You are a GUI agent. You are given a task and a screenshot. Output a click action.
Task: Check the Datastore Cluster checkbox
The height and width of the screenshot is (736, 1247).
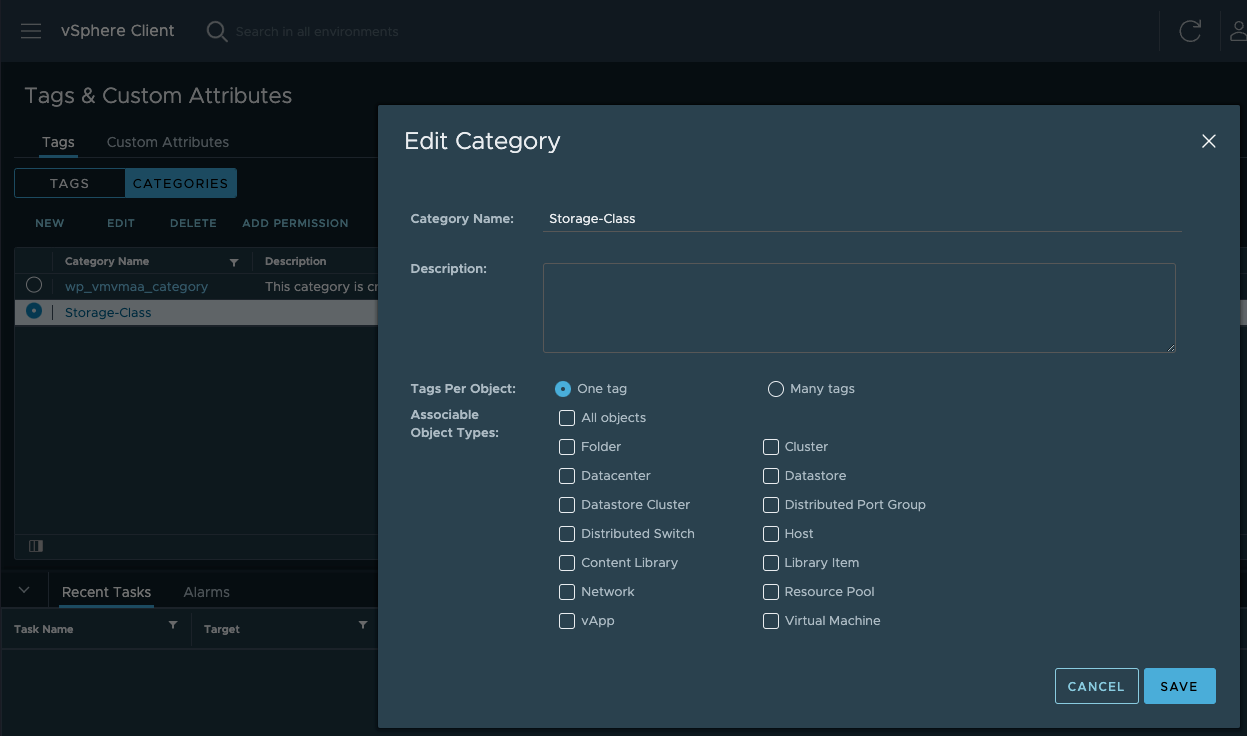(567, 505)
